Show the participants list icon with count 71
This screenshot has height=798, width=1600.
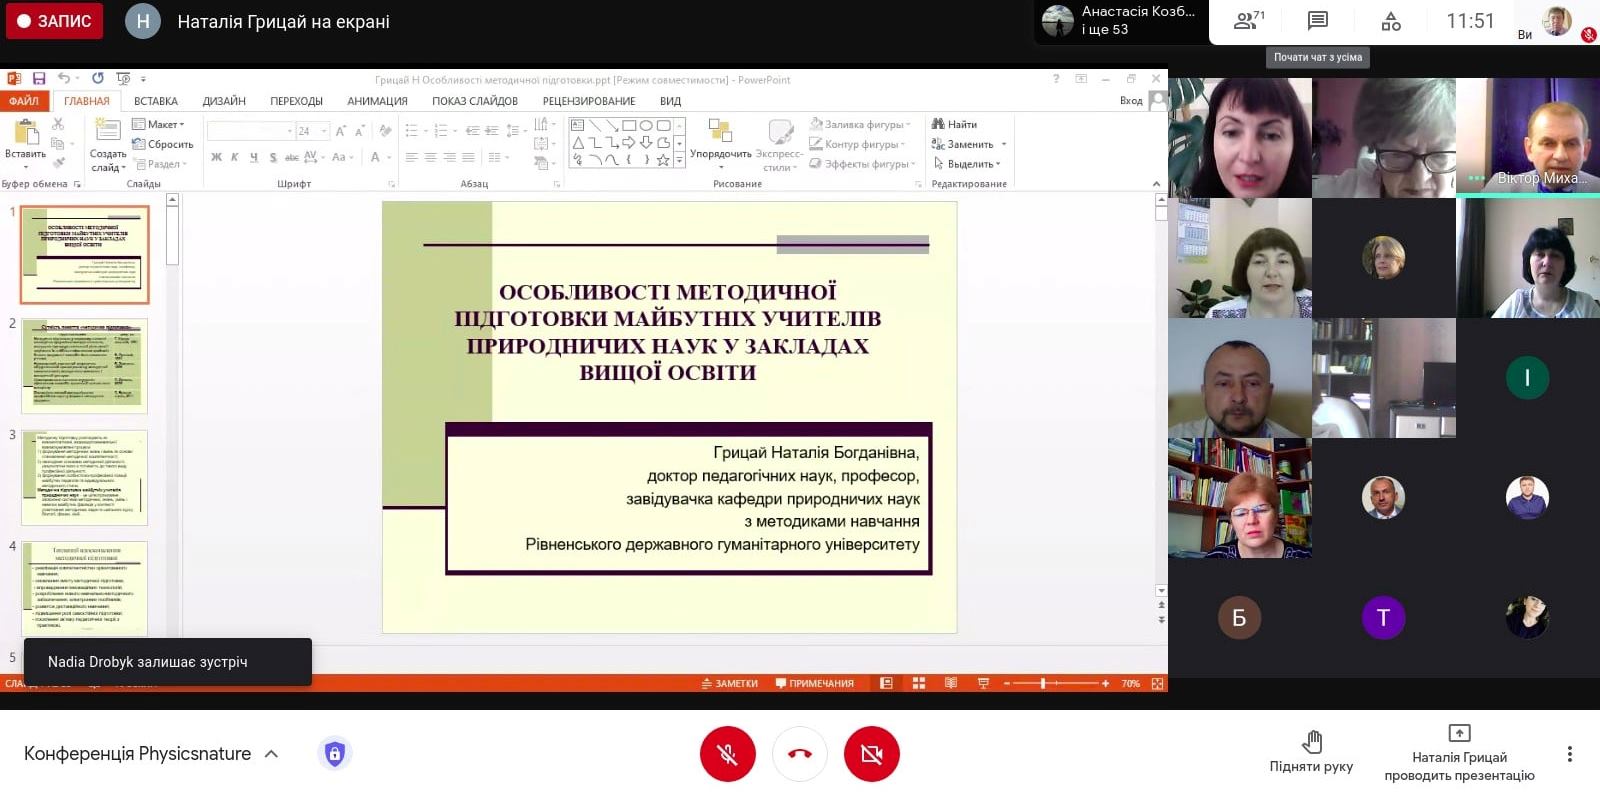coord(1249,21)
